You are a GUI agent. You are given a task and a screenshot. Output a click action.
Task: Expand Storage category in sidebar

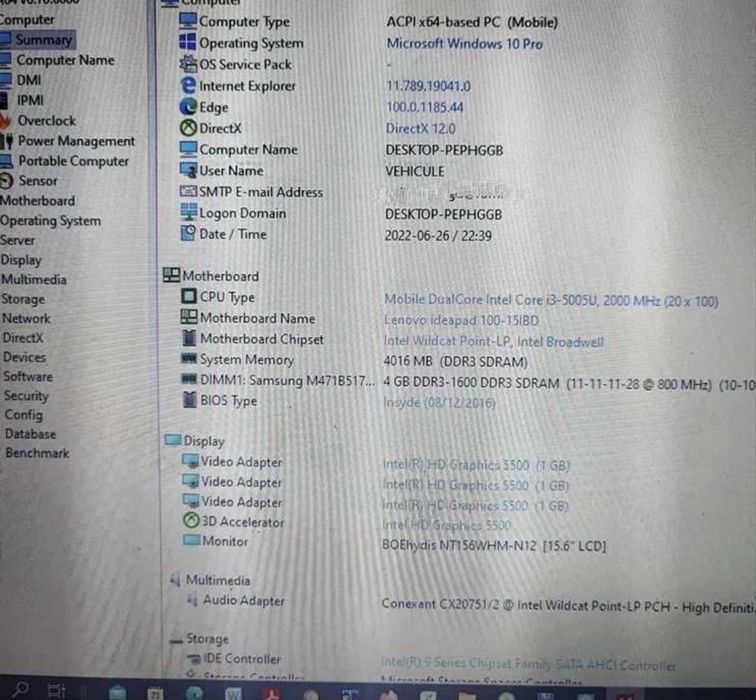click(x=23, y=299)
